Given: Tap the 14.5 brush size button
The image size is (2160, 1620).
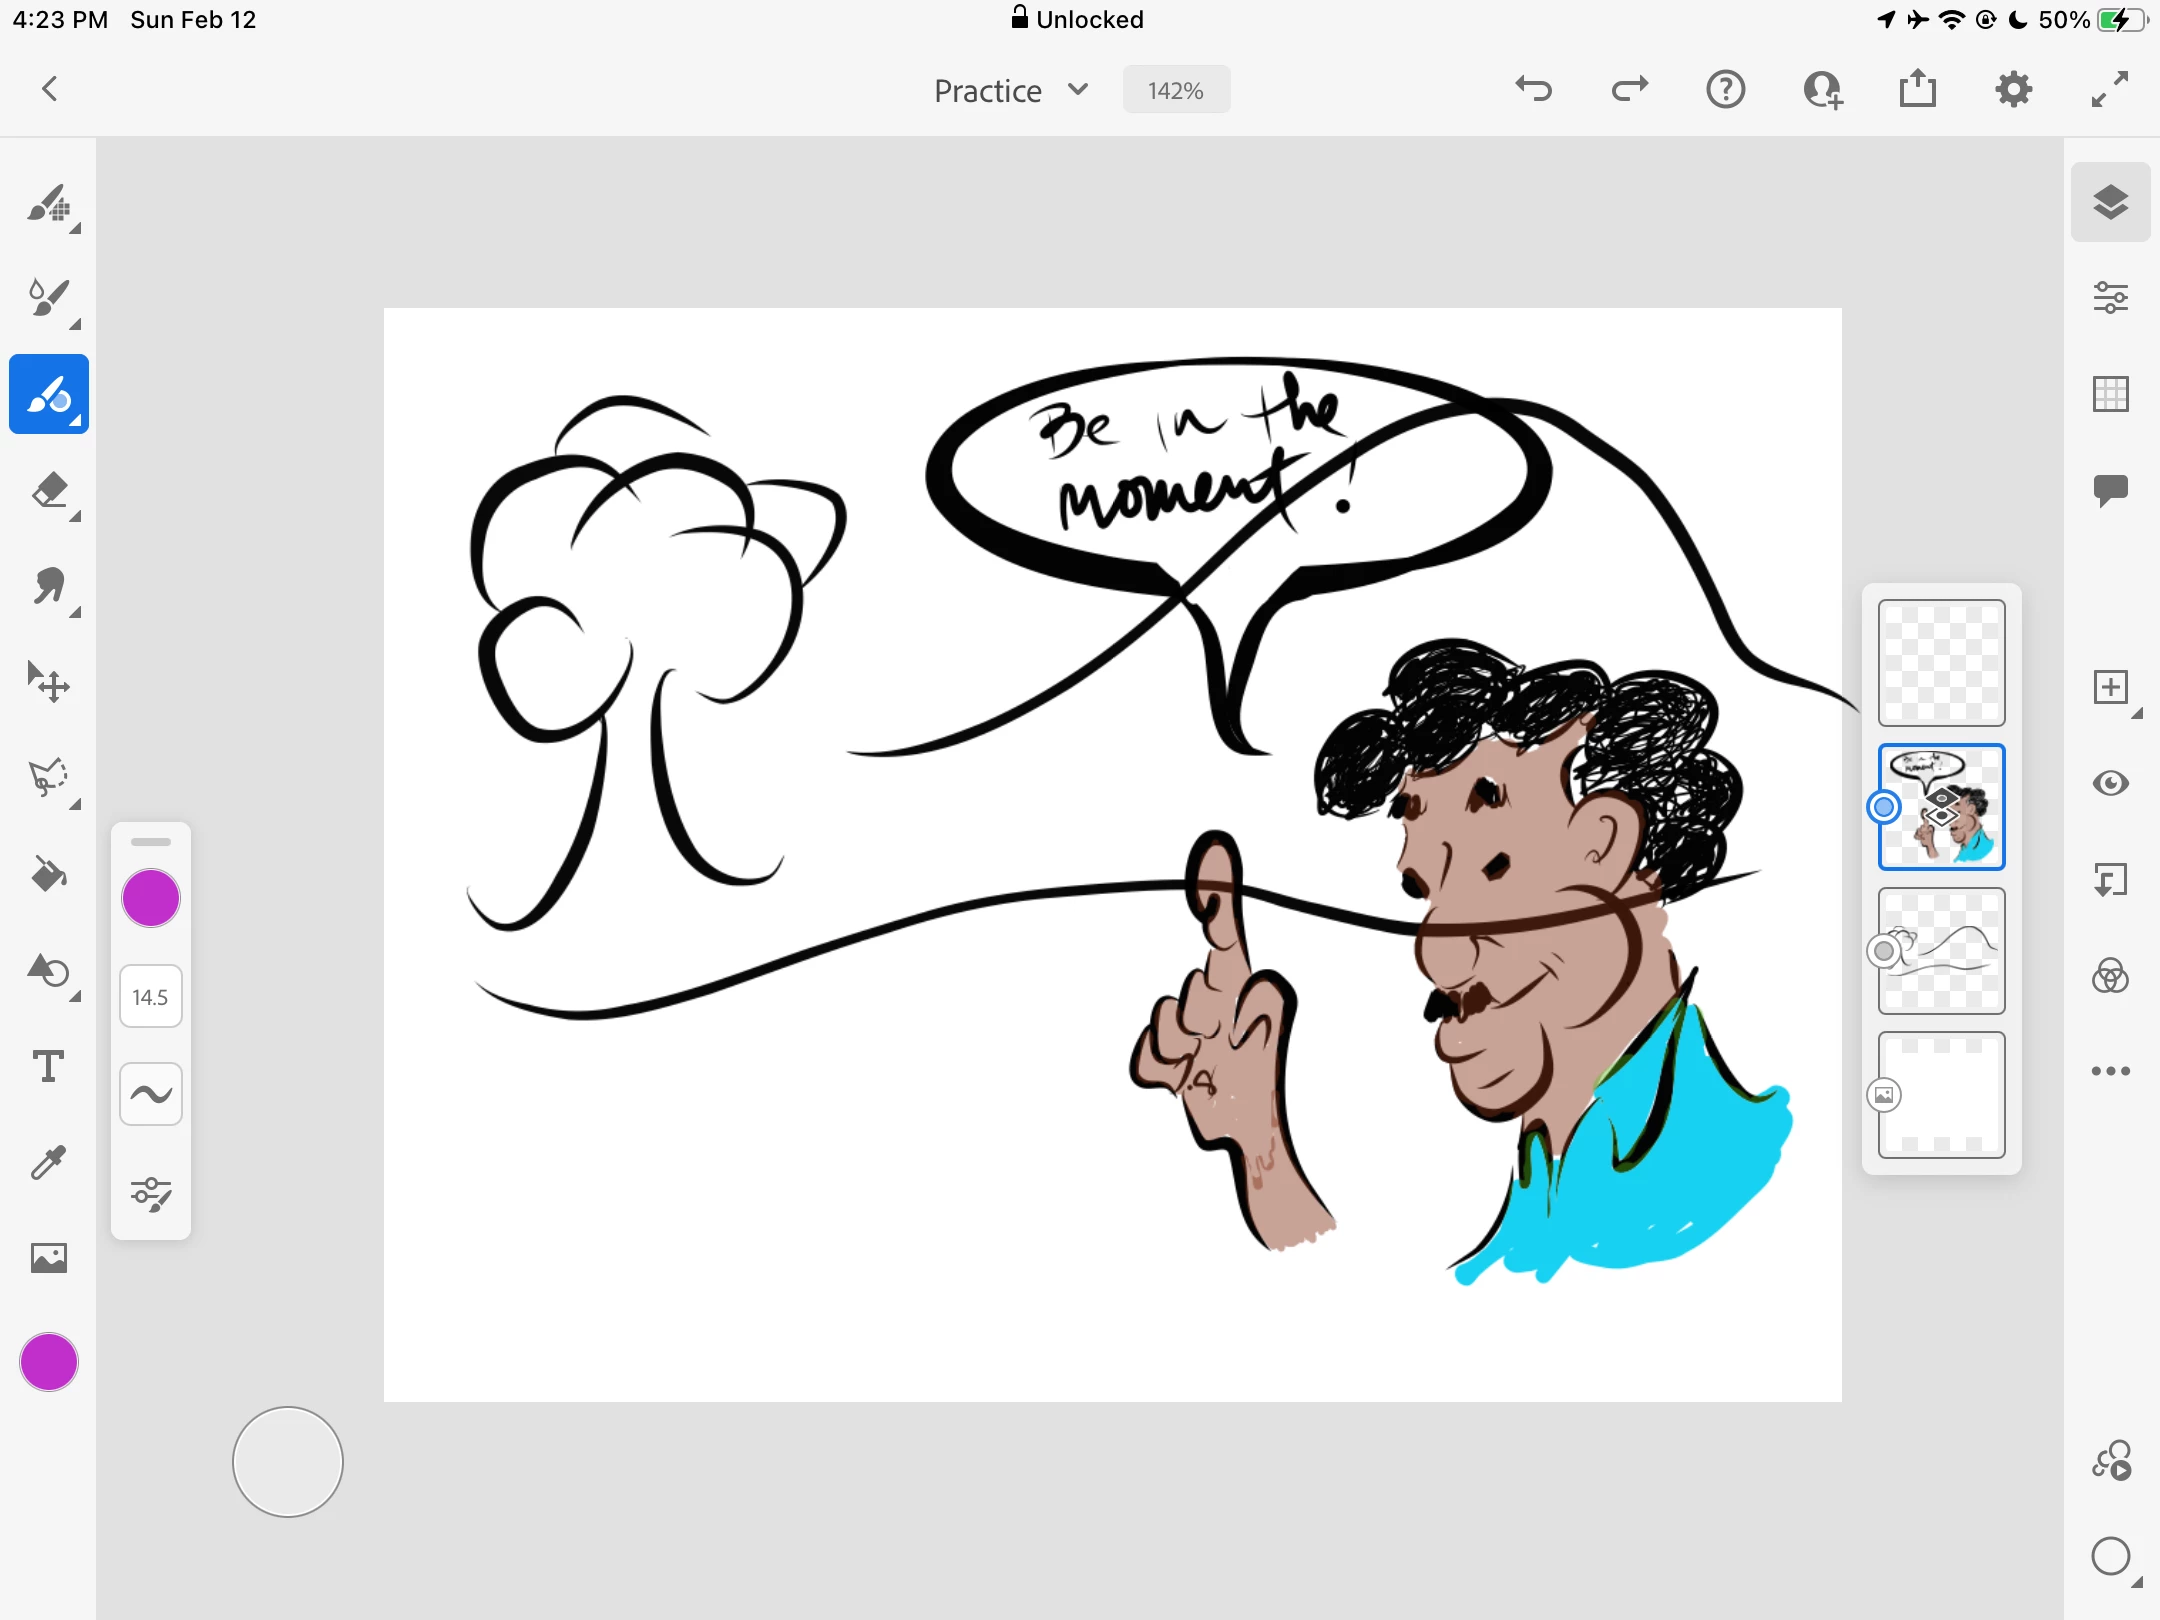Looking at the screenshot, I should coord(151,997).
